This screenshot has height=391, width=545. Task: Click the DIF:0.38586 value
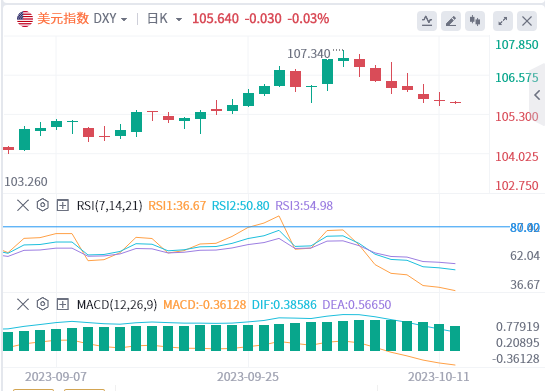point(284,305)
